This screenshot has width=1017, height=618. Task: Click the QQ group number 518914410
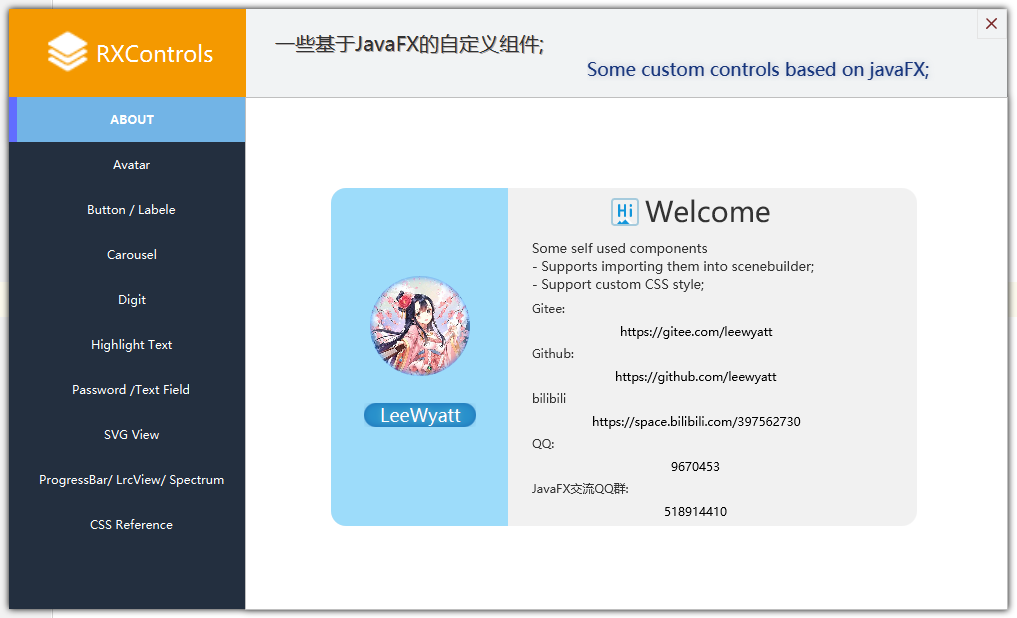tap(695, 512)
